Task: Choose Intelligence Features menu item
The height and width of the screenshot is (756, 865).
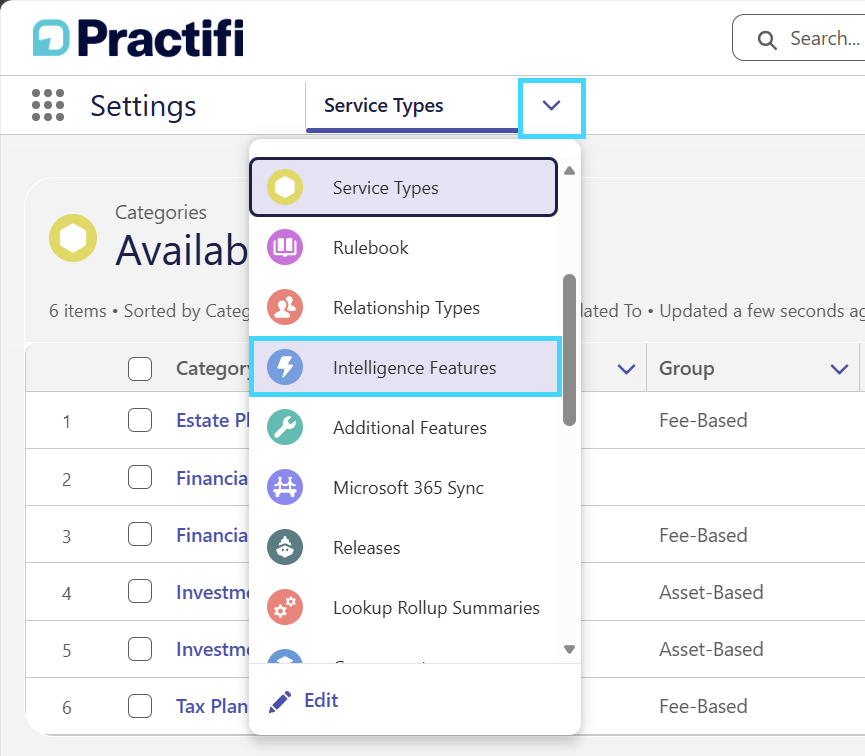Action: 405,367
